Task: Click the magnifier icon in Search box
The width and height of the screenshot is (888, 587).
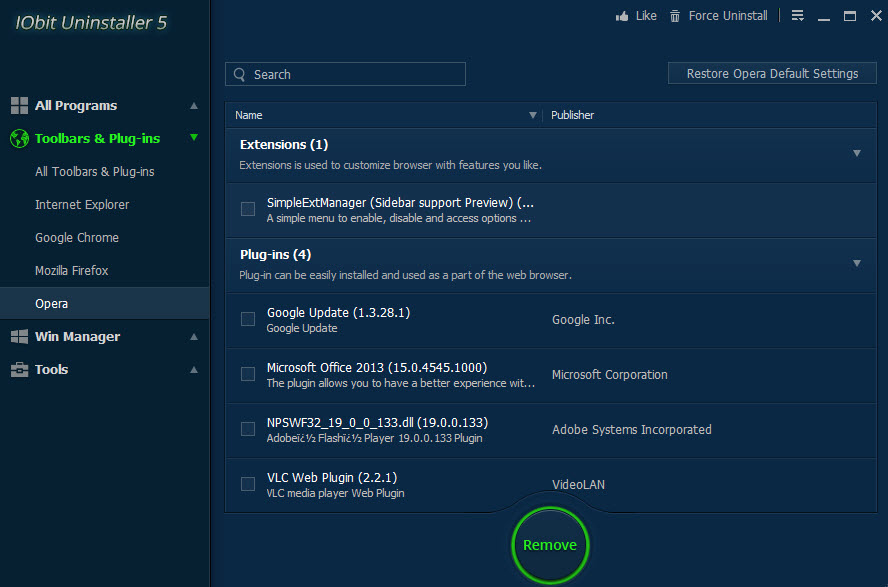Action: 240,74
